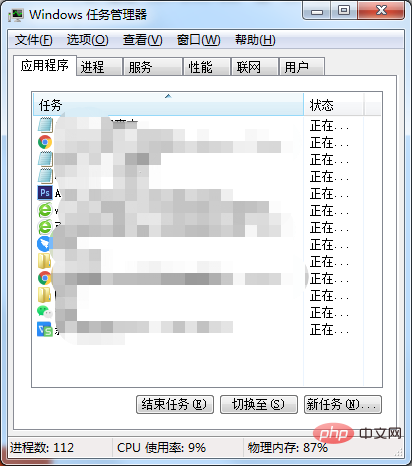Open the 选项(O) menu
The width and height of the screenshot is (412, 466).
pos(88,40)
